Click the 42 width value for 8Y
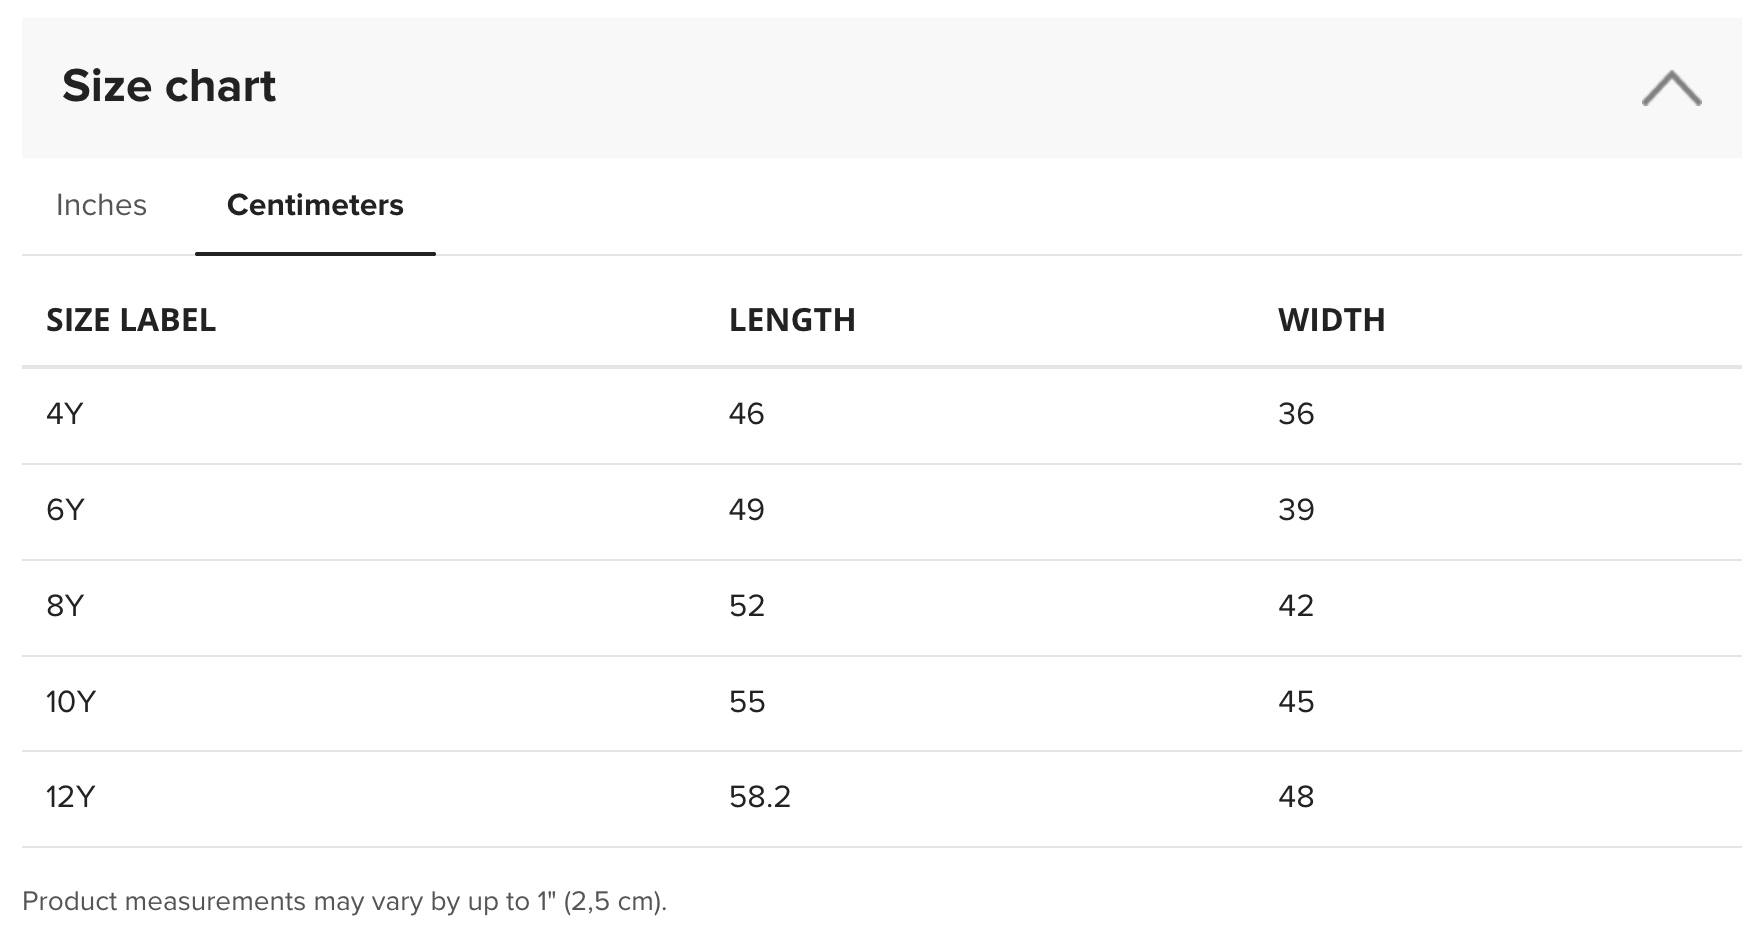Screen dimensions: 1762x944 click(x=1296, y=606)
